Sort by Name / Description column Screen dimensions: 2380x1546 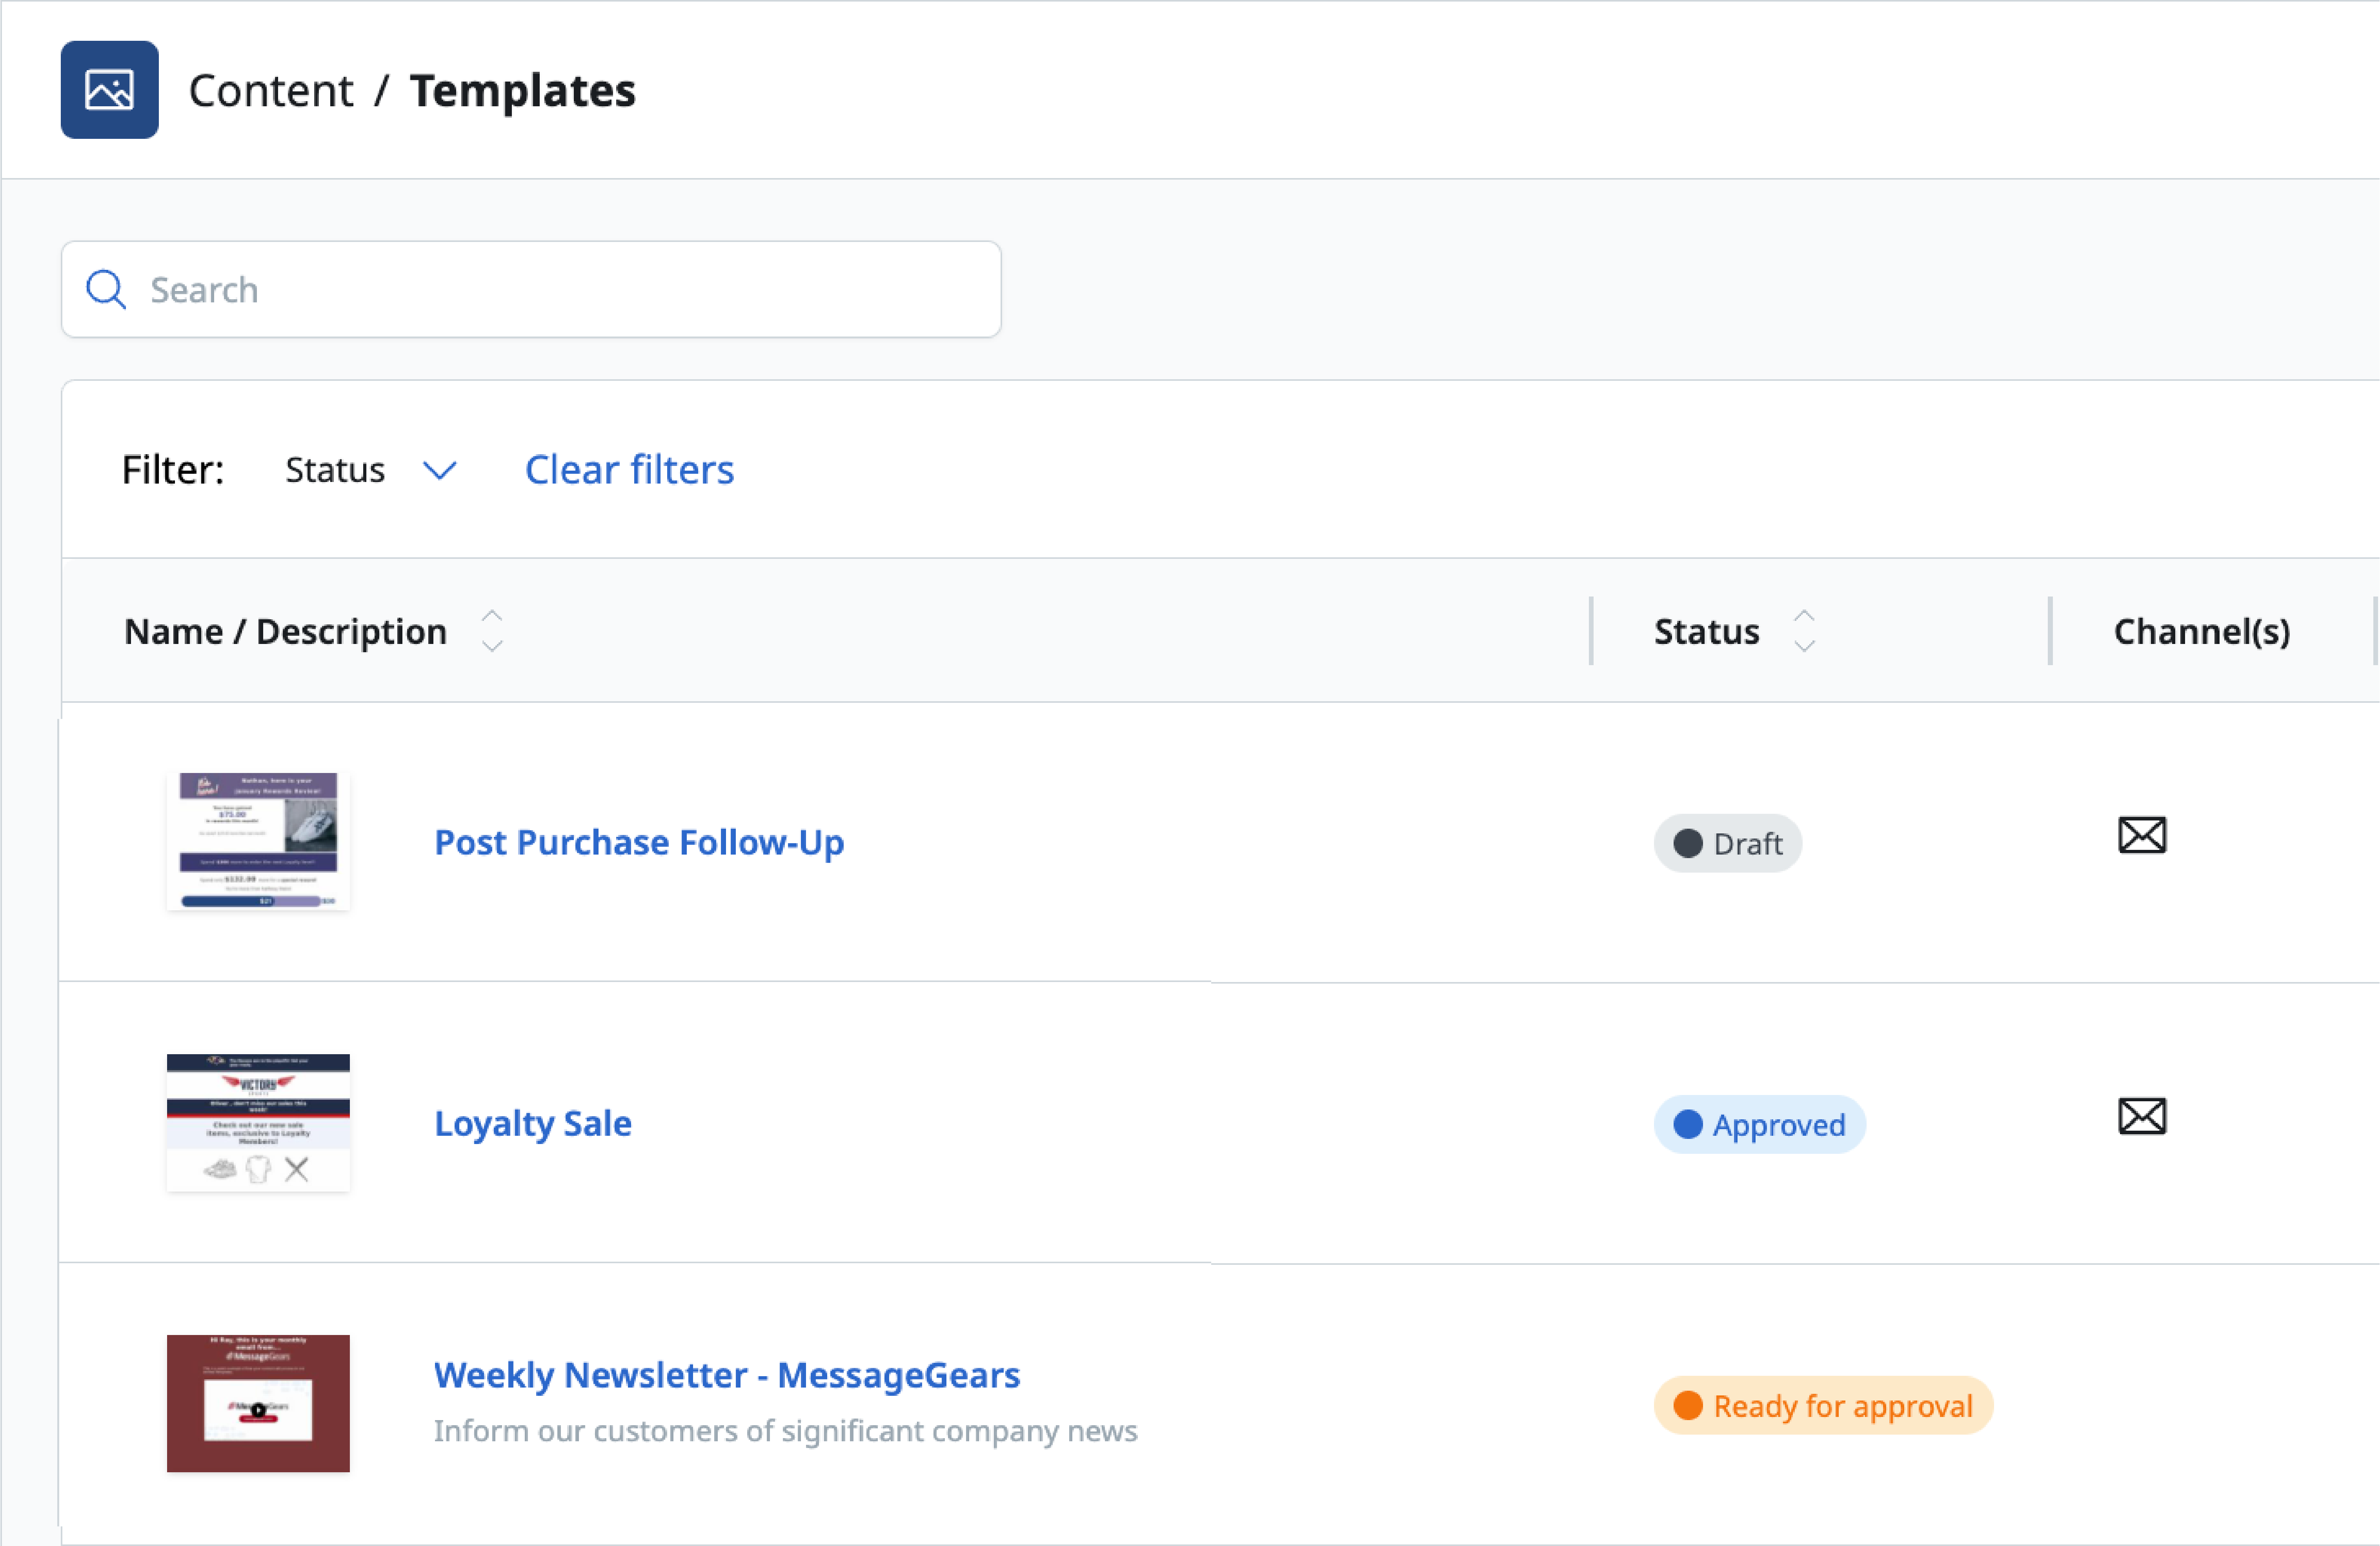pyautogui.click(x=492, y=631)
